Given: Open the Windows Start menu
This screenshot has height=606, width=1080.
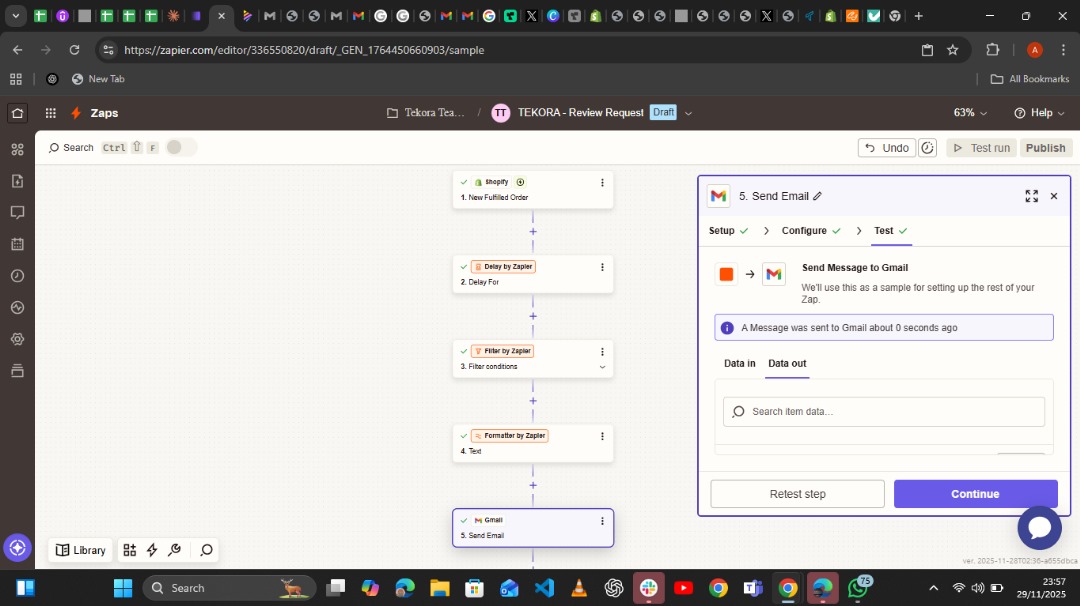Looking at the screenshot, I should click(123, 588).
